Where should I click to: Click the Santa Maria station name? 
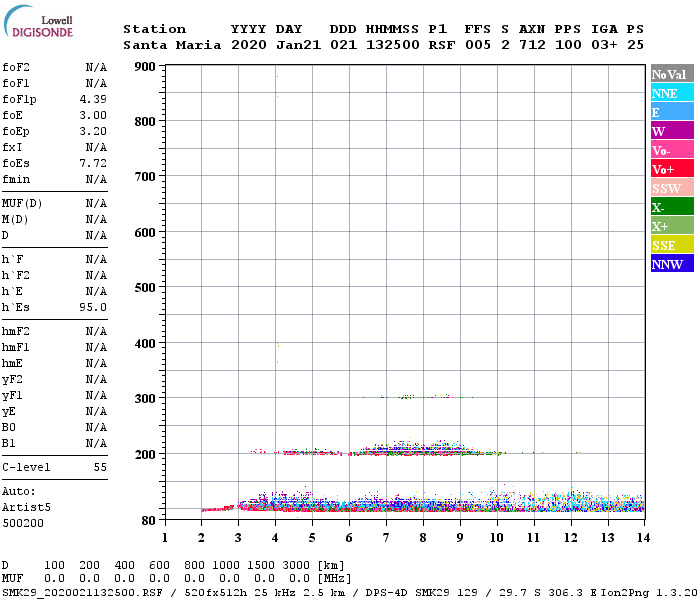pyautogui.click(x=172, y=45)
